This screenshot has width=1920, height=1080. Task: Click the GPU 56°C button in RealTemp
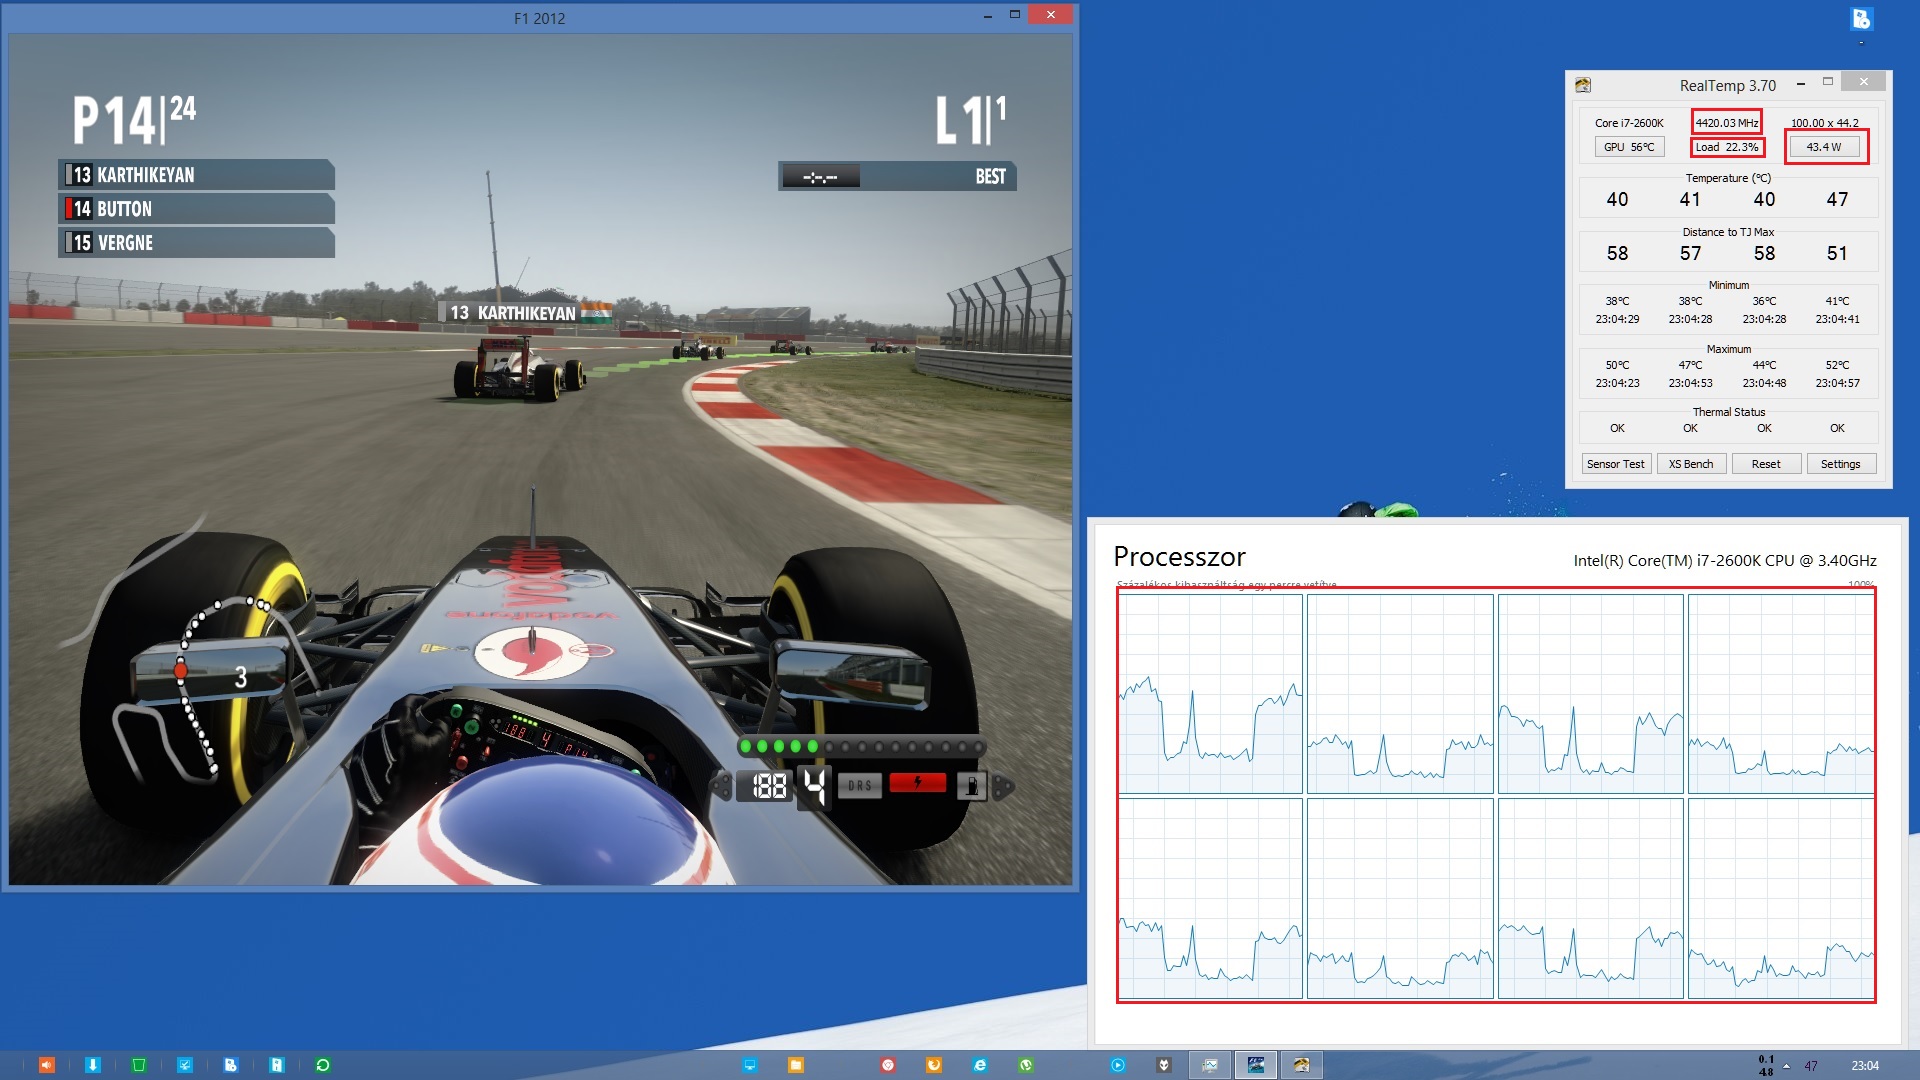tap(1629, 147)
